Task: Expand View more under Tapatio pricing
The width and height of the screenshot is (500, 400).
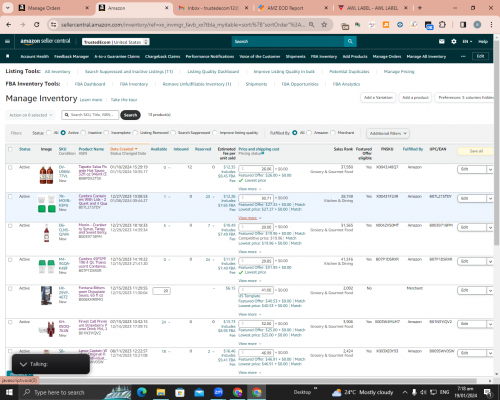Action: [249, 189]
